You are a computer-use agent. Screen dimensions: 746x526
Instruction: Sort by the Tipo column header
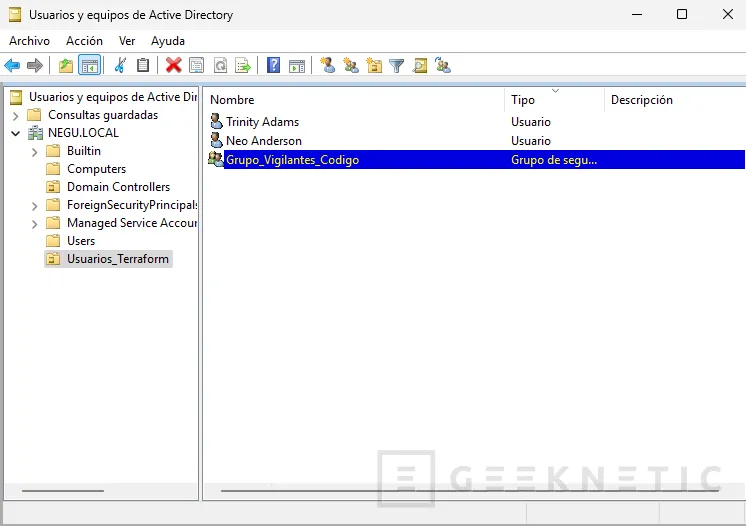coord(555,100)
